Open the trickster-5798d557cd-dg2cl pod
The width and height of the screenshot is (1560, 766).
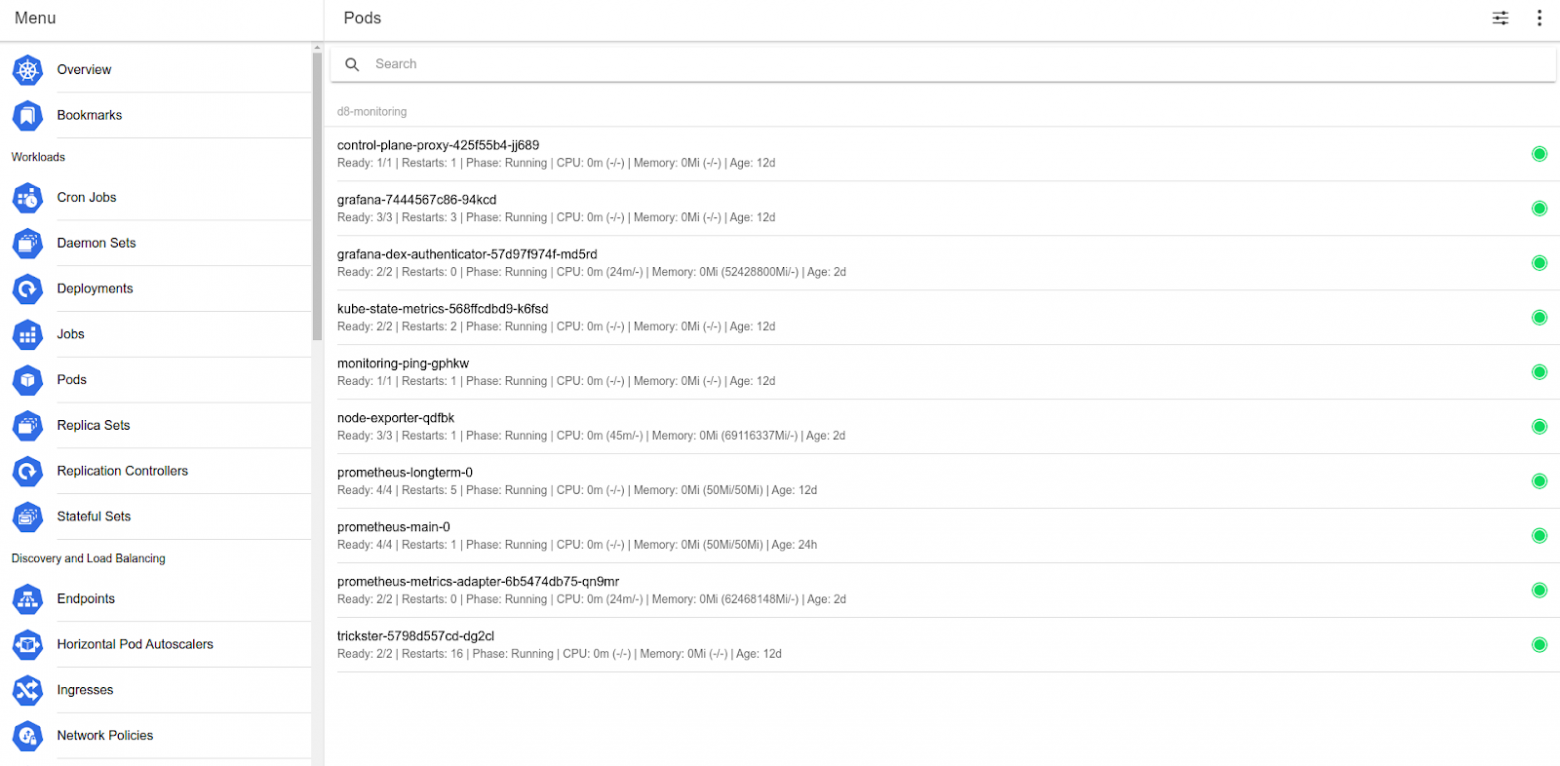416,636
